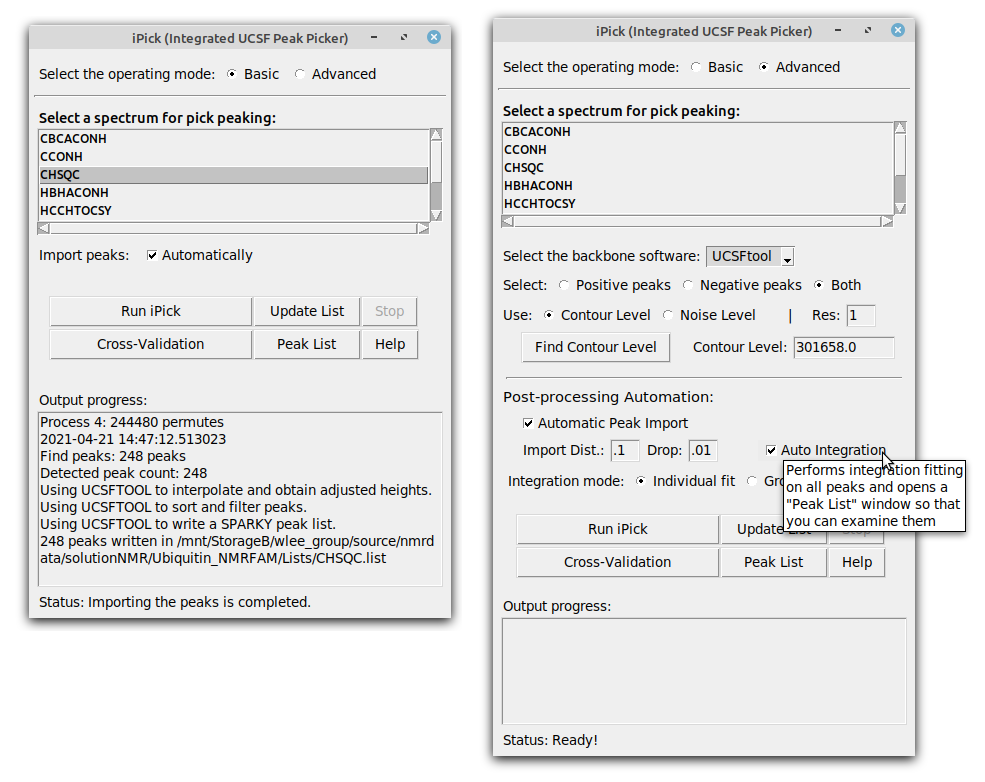Maximize the right iPick window

coord(868,31)
